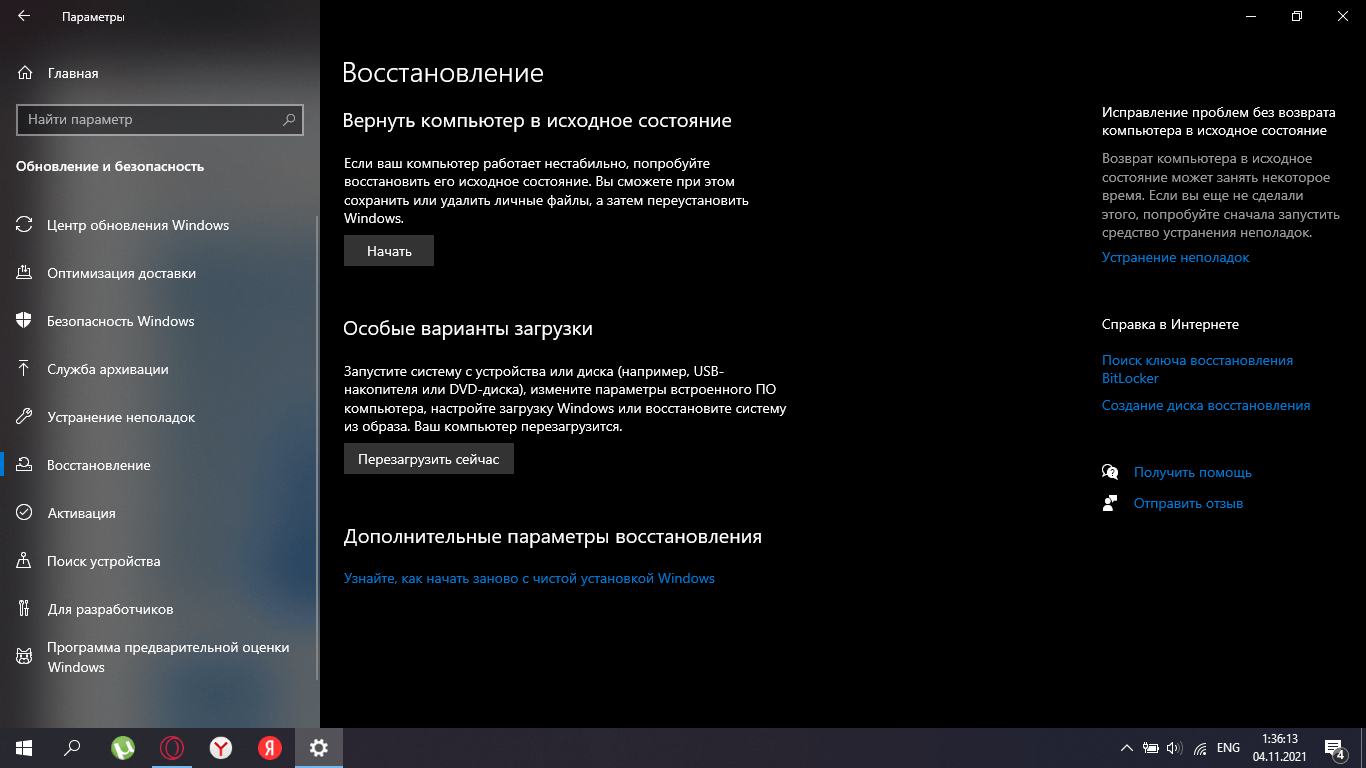Open the red Yandex taskbar icon
Viewport: 1366px width, 768px height.
point(270,748)
